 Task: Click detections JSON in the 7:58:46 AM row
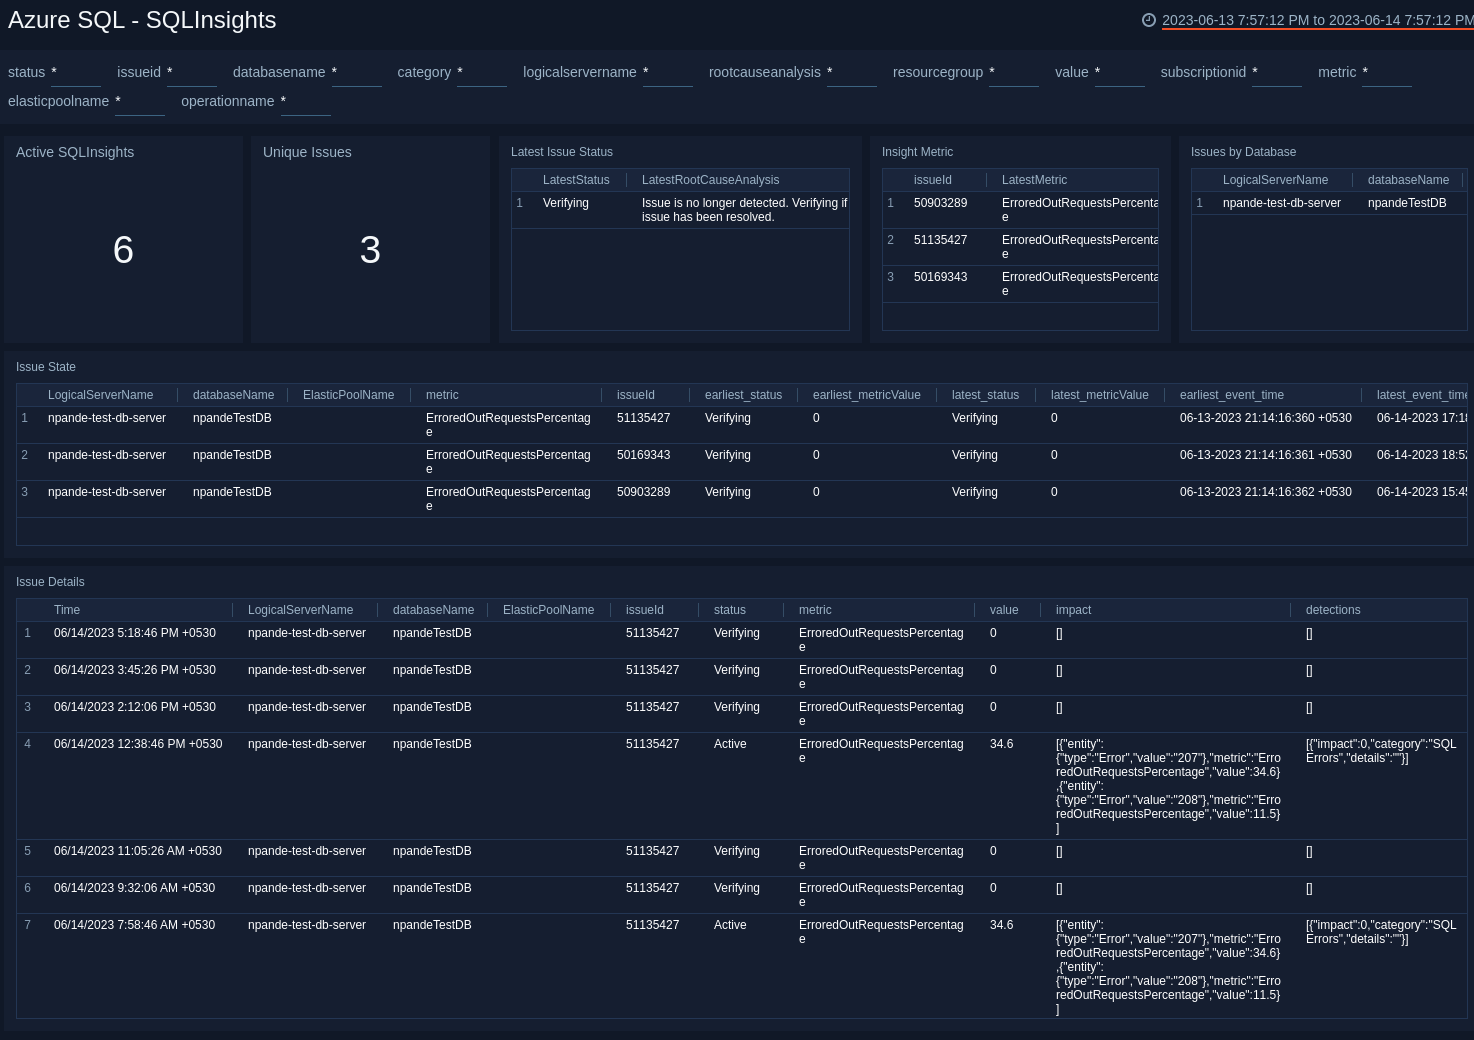tap(1381, 932)
